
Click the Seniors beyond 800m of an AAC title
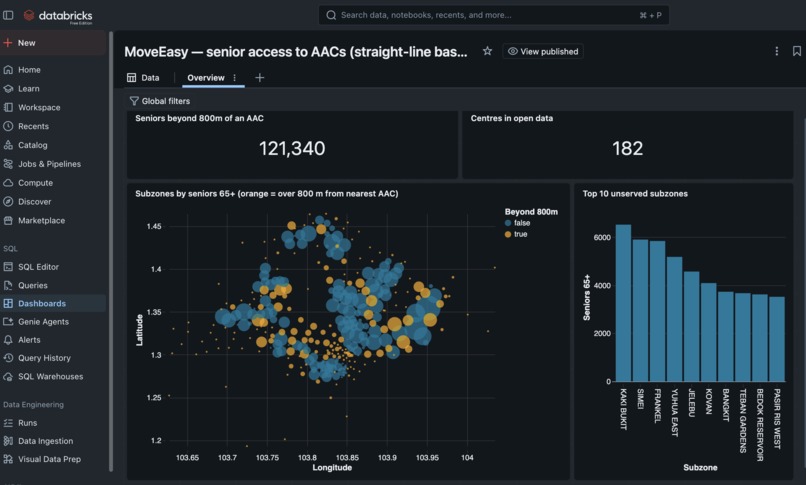coord(199,118)
